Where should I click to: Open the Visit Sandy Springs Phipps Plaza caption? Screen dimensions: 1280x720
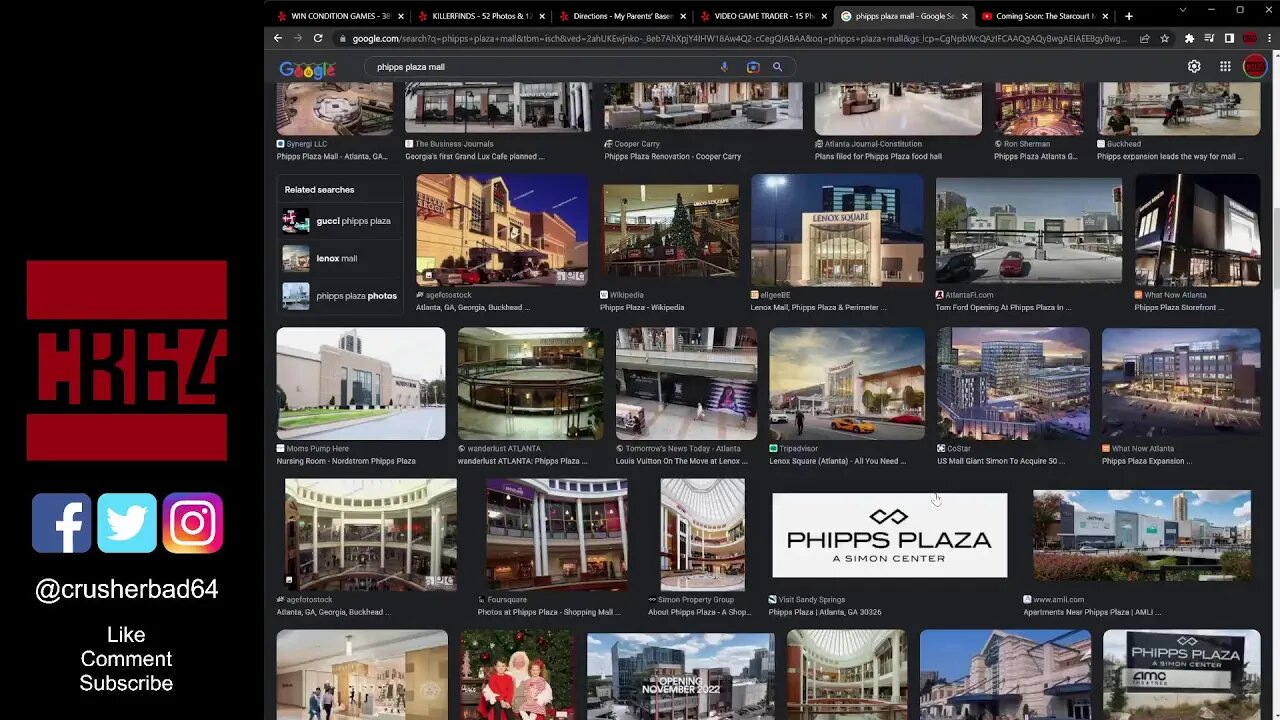point(825,612)
